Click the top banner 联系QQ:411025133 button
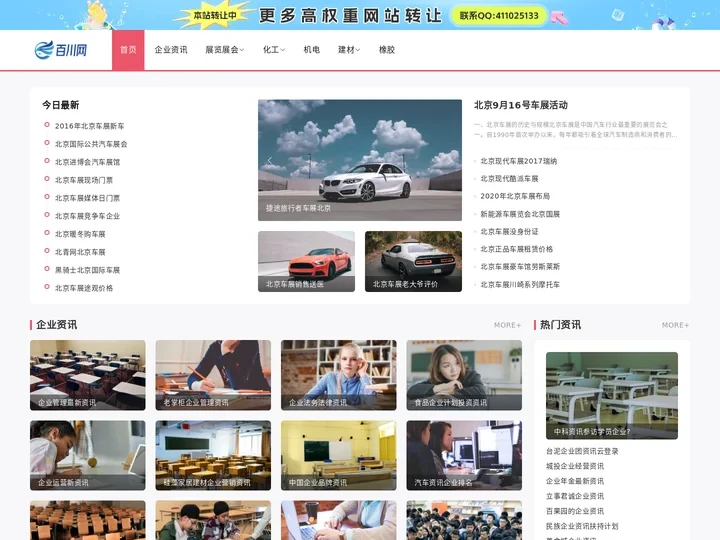The width and height of the screenshot is (720, 540). pos(499,16)
